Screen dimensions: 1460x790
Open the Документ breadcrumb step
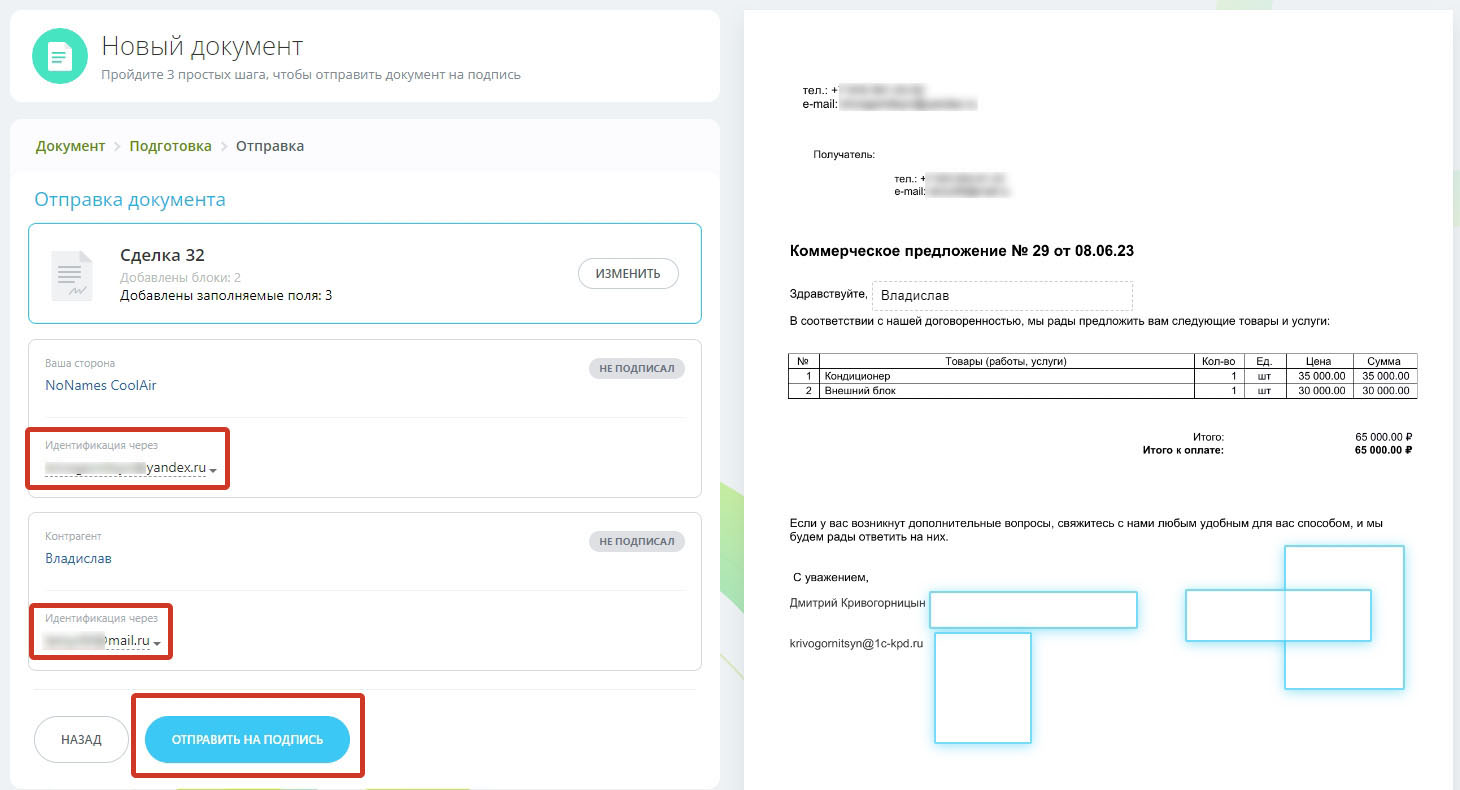70,145
